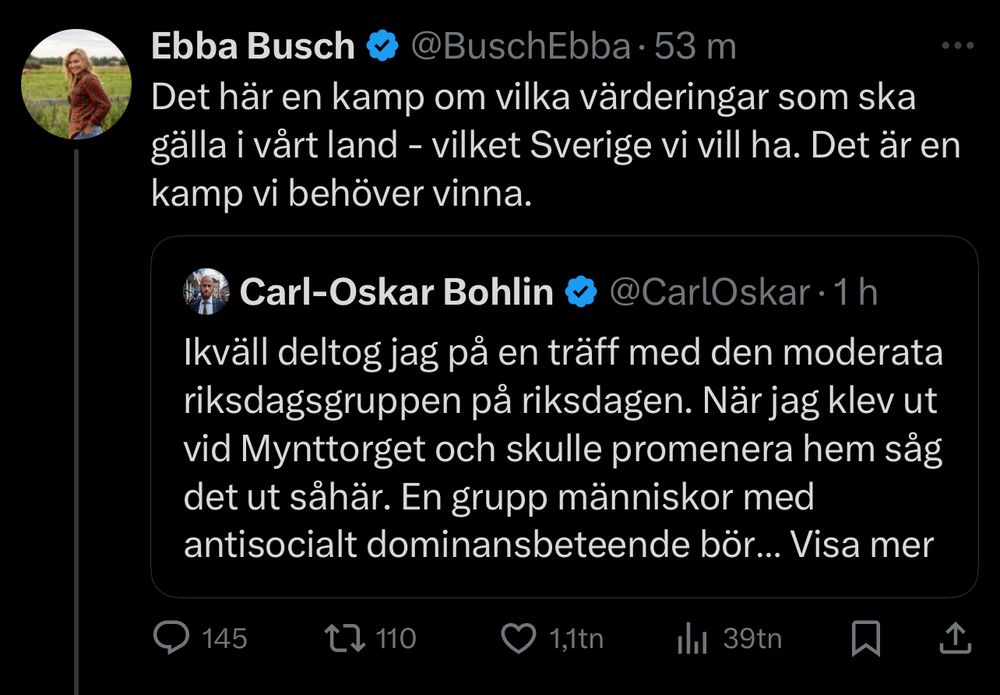
Task: Click Ebba Busch's verified badge
Action: [382, 46]
